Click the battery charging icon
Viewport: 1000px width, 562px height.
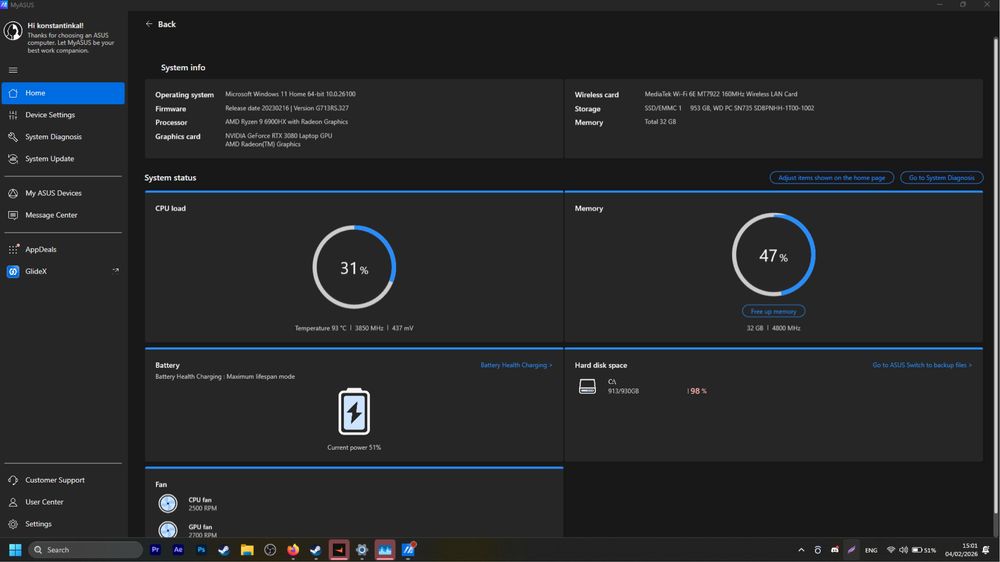click(354, 412)
